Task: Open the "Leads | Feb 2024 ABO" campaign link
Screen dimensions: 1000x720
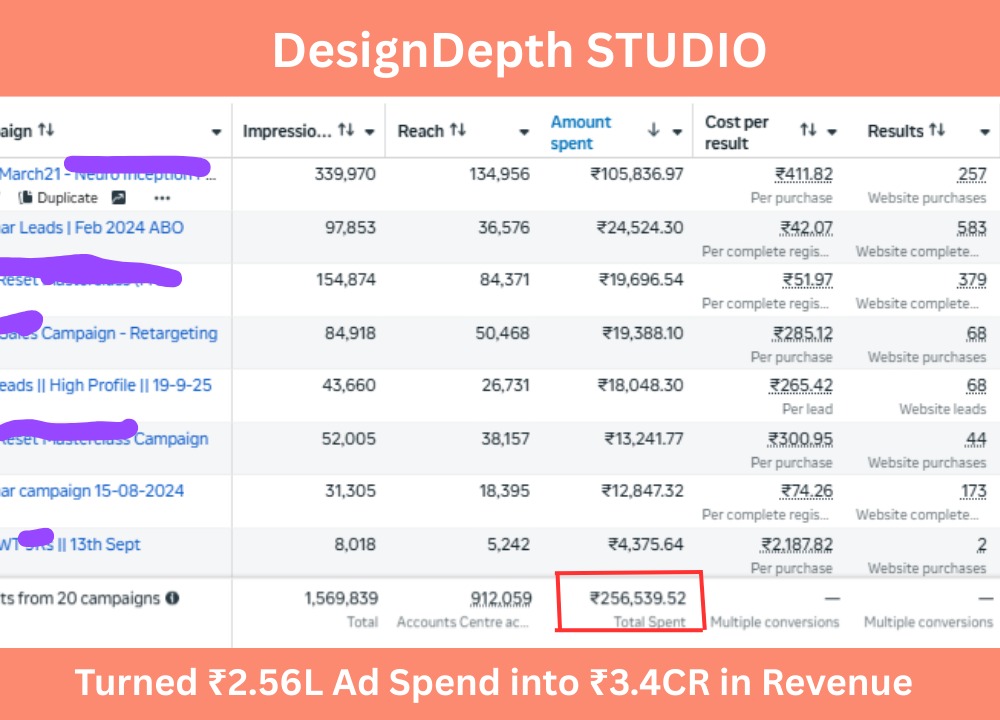Action: tap(92, 227)
